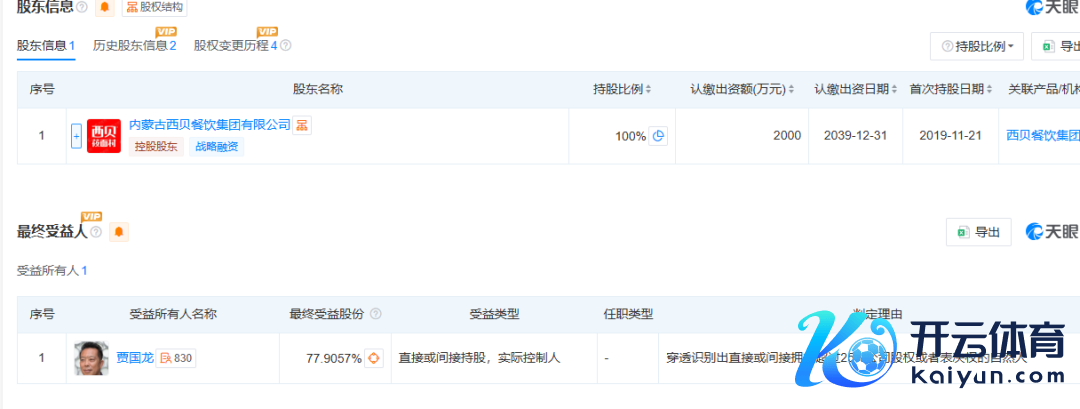This screenshot has height=409, width=1080.
Task: Switch to the 历史股东信息 tab
Action: click(134, 46)
